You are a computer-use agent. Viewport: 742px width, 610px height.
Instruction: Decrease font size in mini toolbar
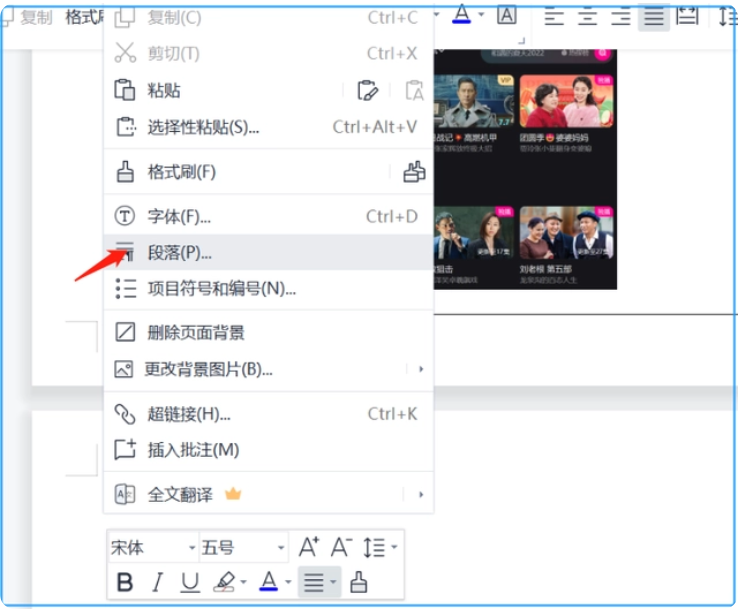[x=341, y=547]
